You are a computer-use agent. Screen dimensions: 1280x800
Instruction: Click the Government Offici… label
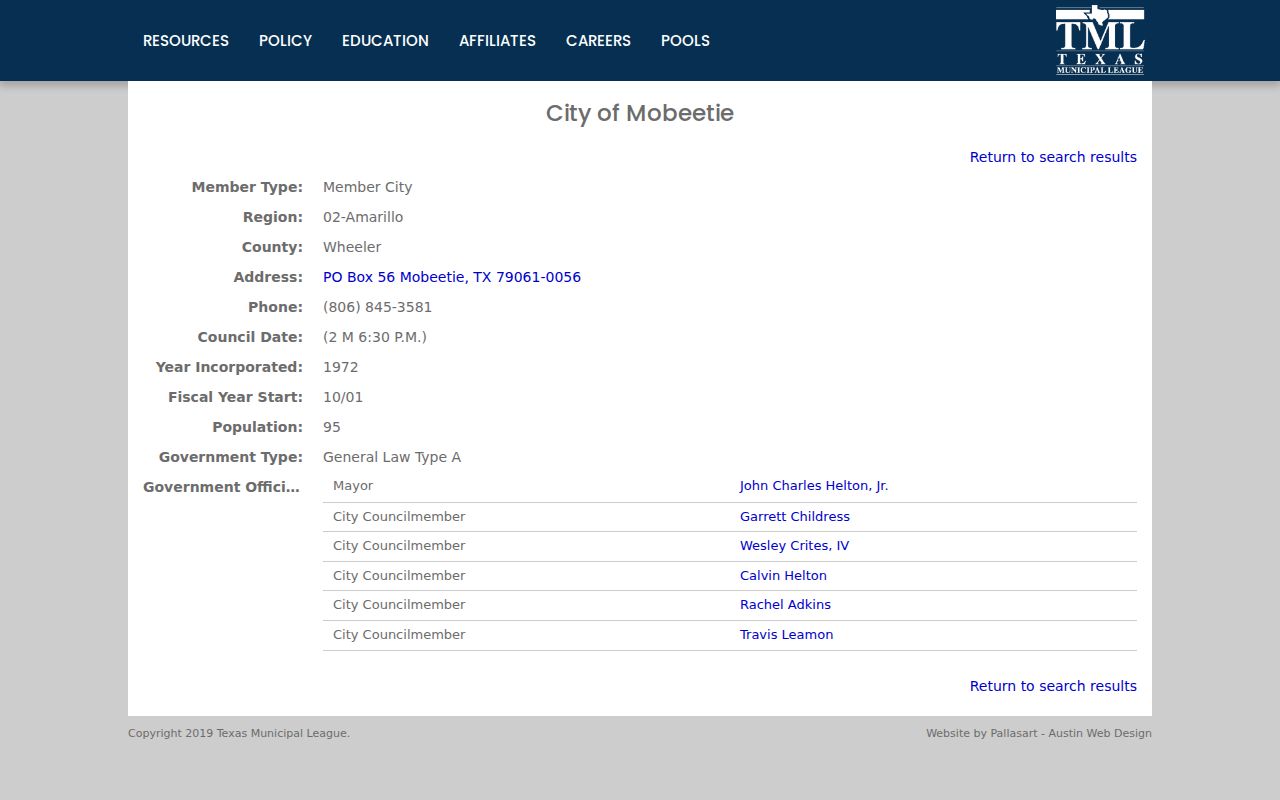click(221, 487)
